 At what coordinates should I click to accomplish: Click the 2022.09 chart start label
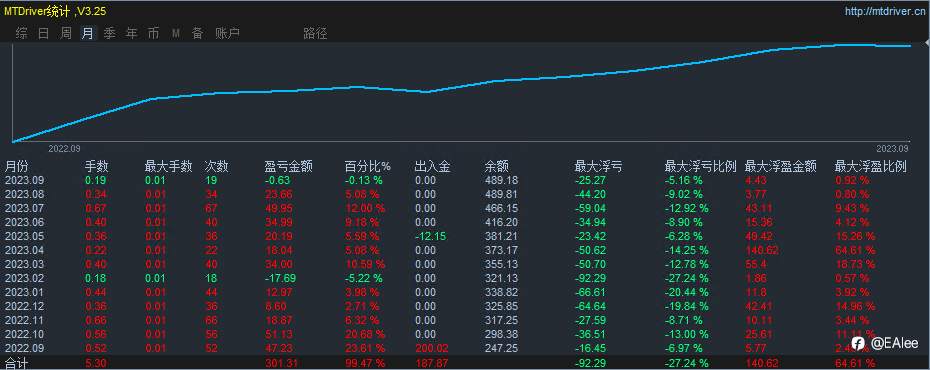(64, 148)
